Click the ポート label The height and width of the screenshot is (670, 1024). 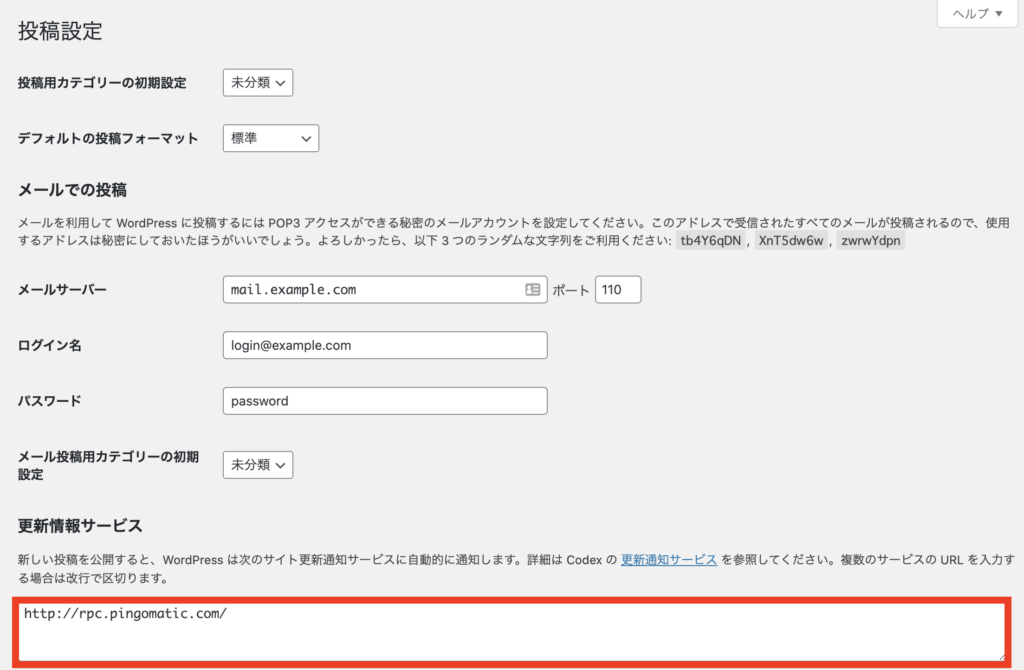[571, 290]
